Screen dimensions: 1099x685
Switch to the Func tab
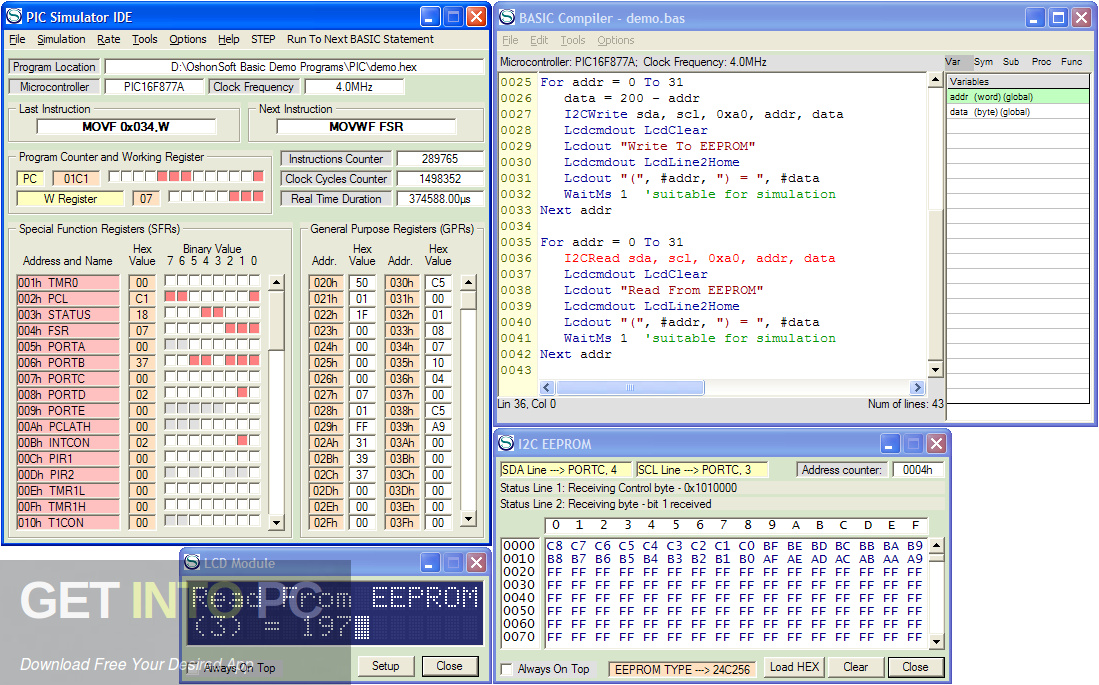pyautogui.click(x=1072, y=62)
